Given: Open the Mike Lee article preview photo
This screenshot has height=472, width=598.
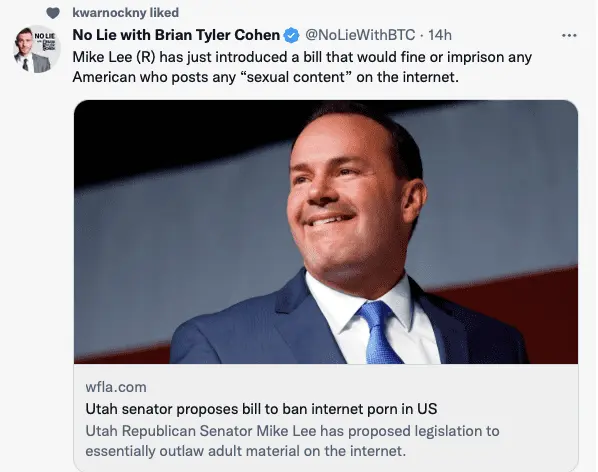Looking at the screenshot, I should (x=326, y=232).
